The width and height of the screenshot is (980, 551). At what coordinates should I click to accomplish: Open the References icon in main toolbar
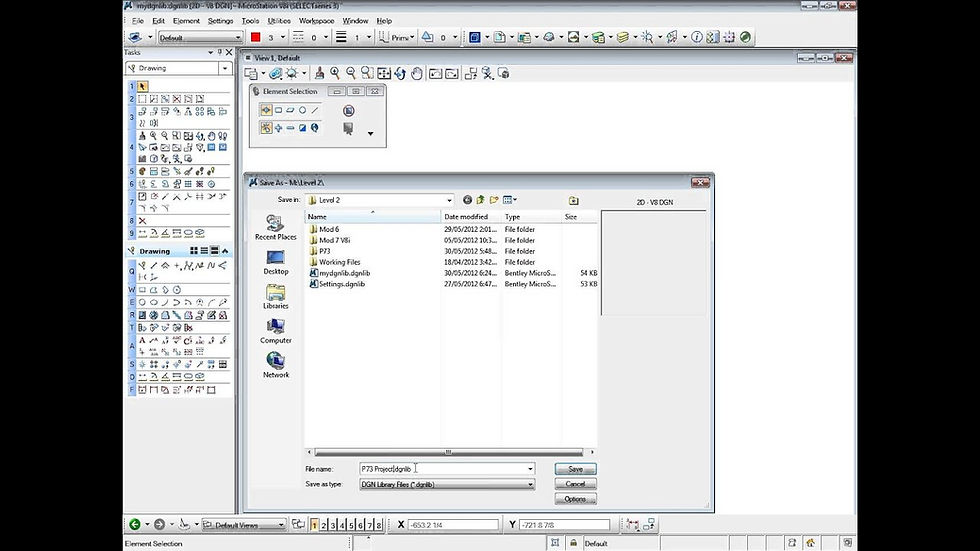[x=500, y=37]
